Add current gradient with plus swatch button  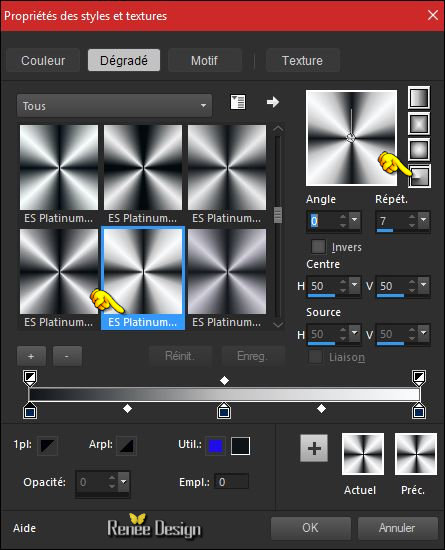[x=314, y=448]
